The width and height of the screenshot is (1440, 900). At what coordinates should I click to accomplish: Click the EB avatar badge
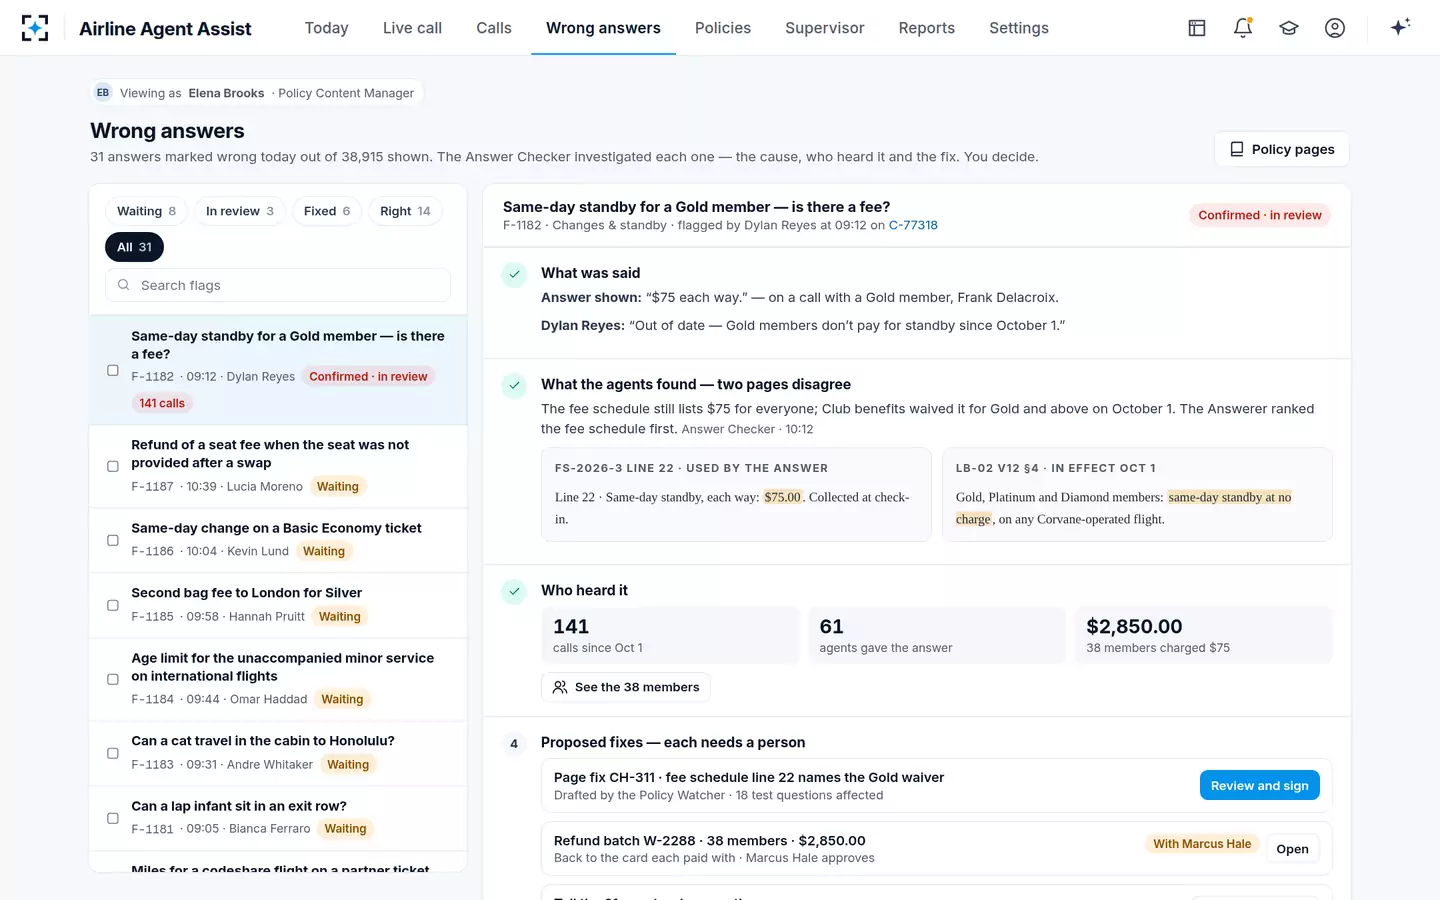click(x=103, y=93)
